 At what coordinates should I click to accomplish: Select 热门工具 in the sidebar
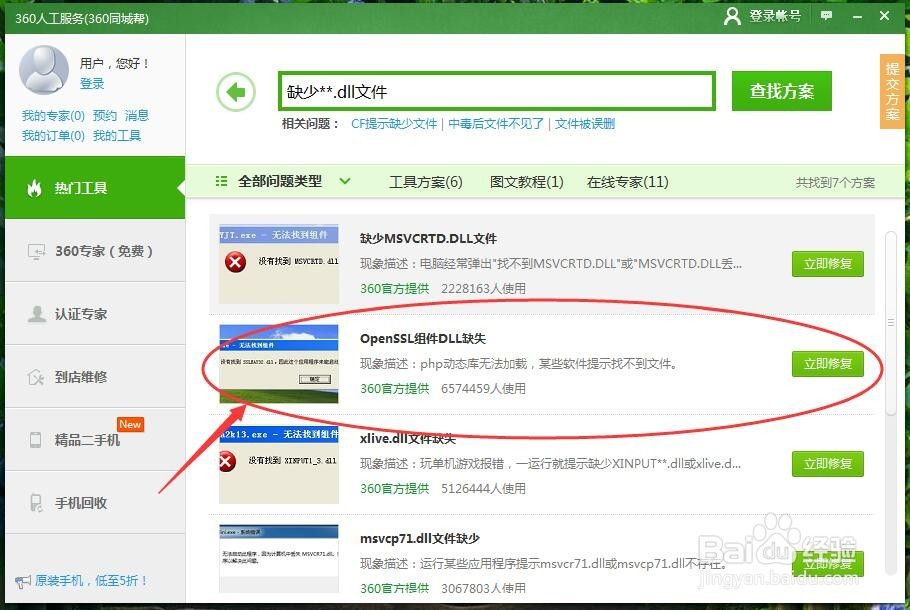(x=95, y=187)
